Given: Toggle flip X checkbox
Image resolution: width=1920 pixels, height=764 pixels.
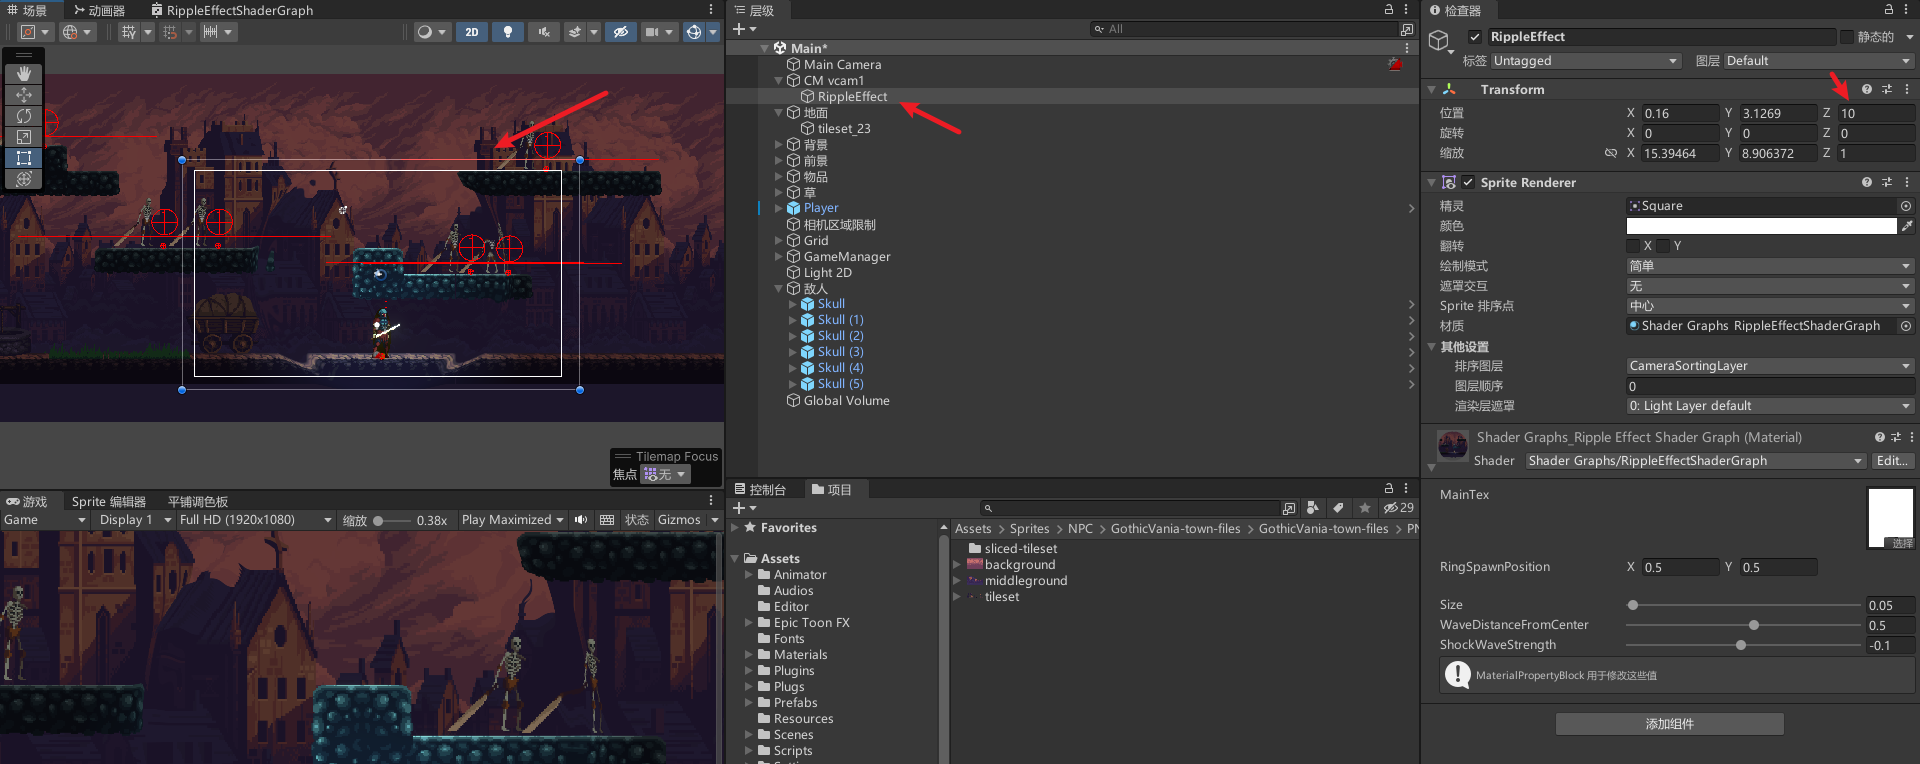Looking at the screenshot, I should tap(1634, 246).
